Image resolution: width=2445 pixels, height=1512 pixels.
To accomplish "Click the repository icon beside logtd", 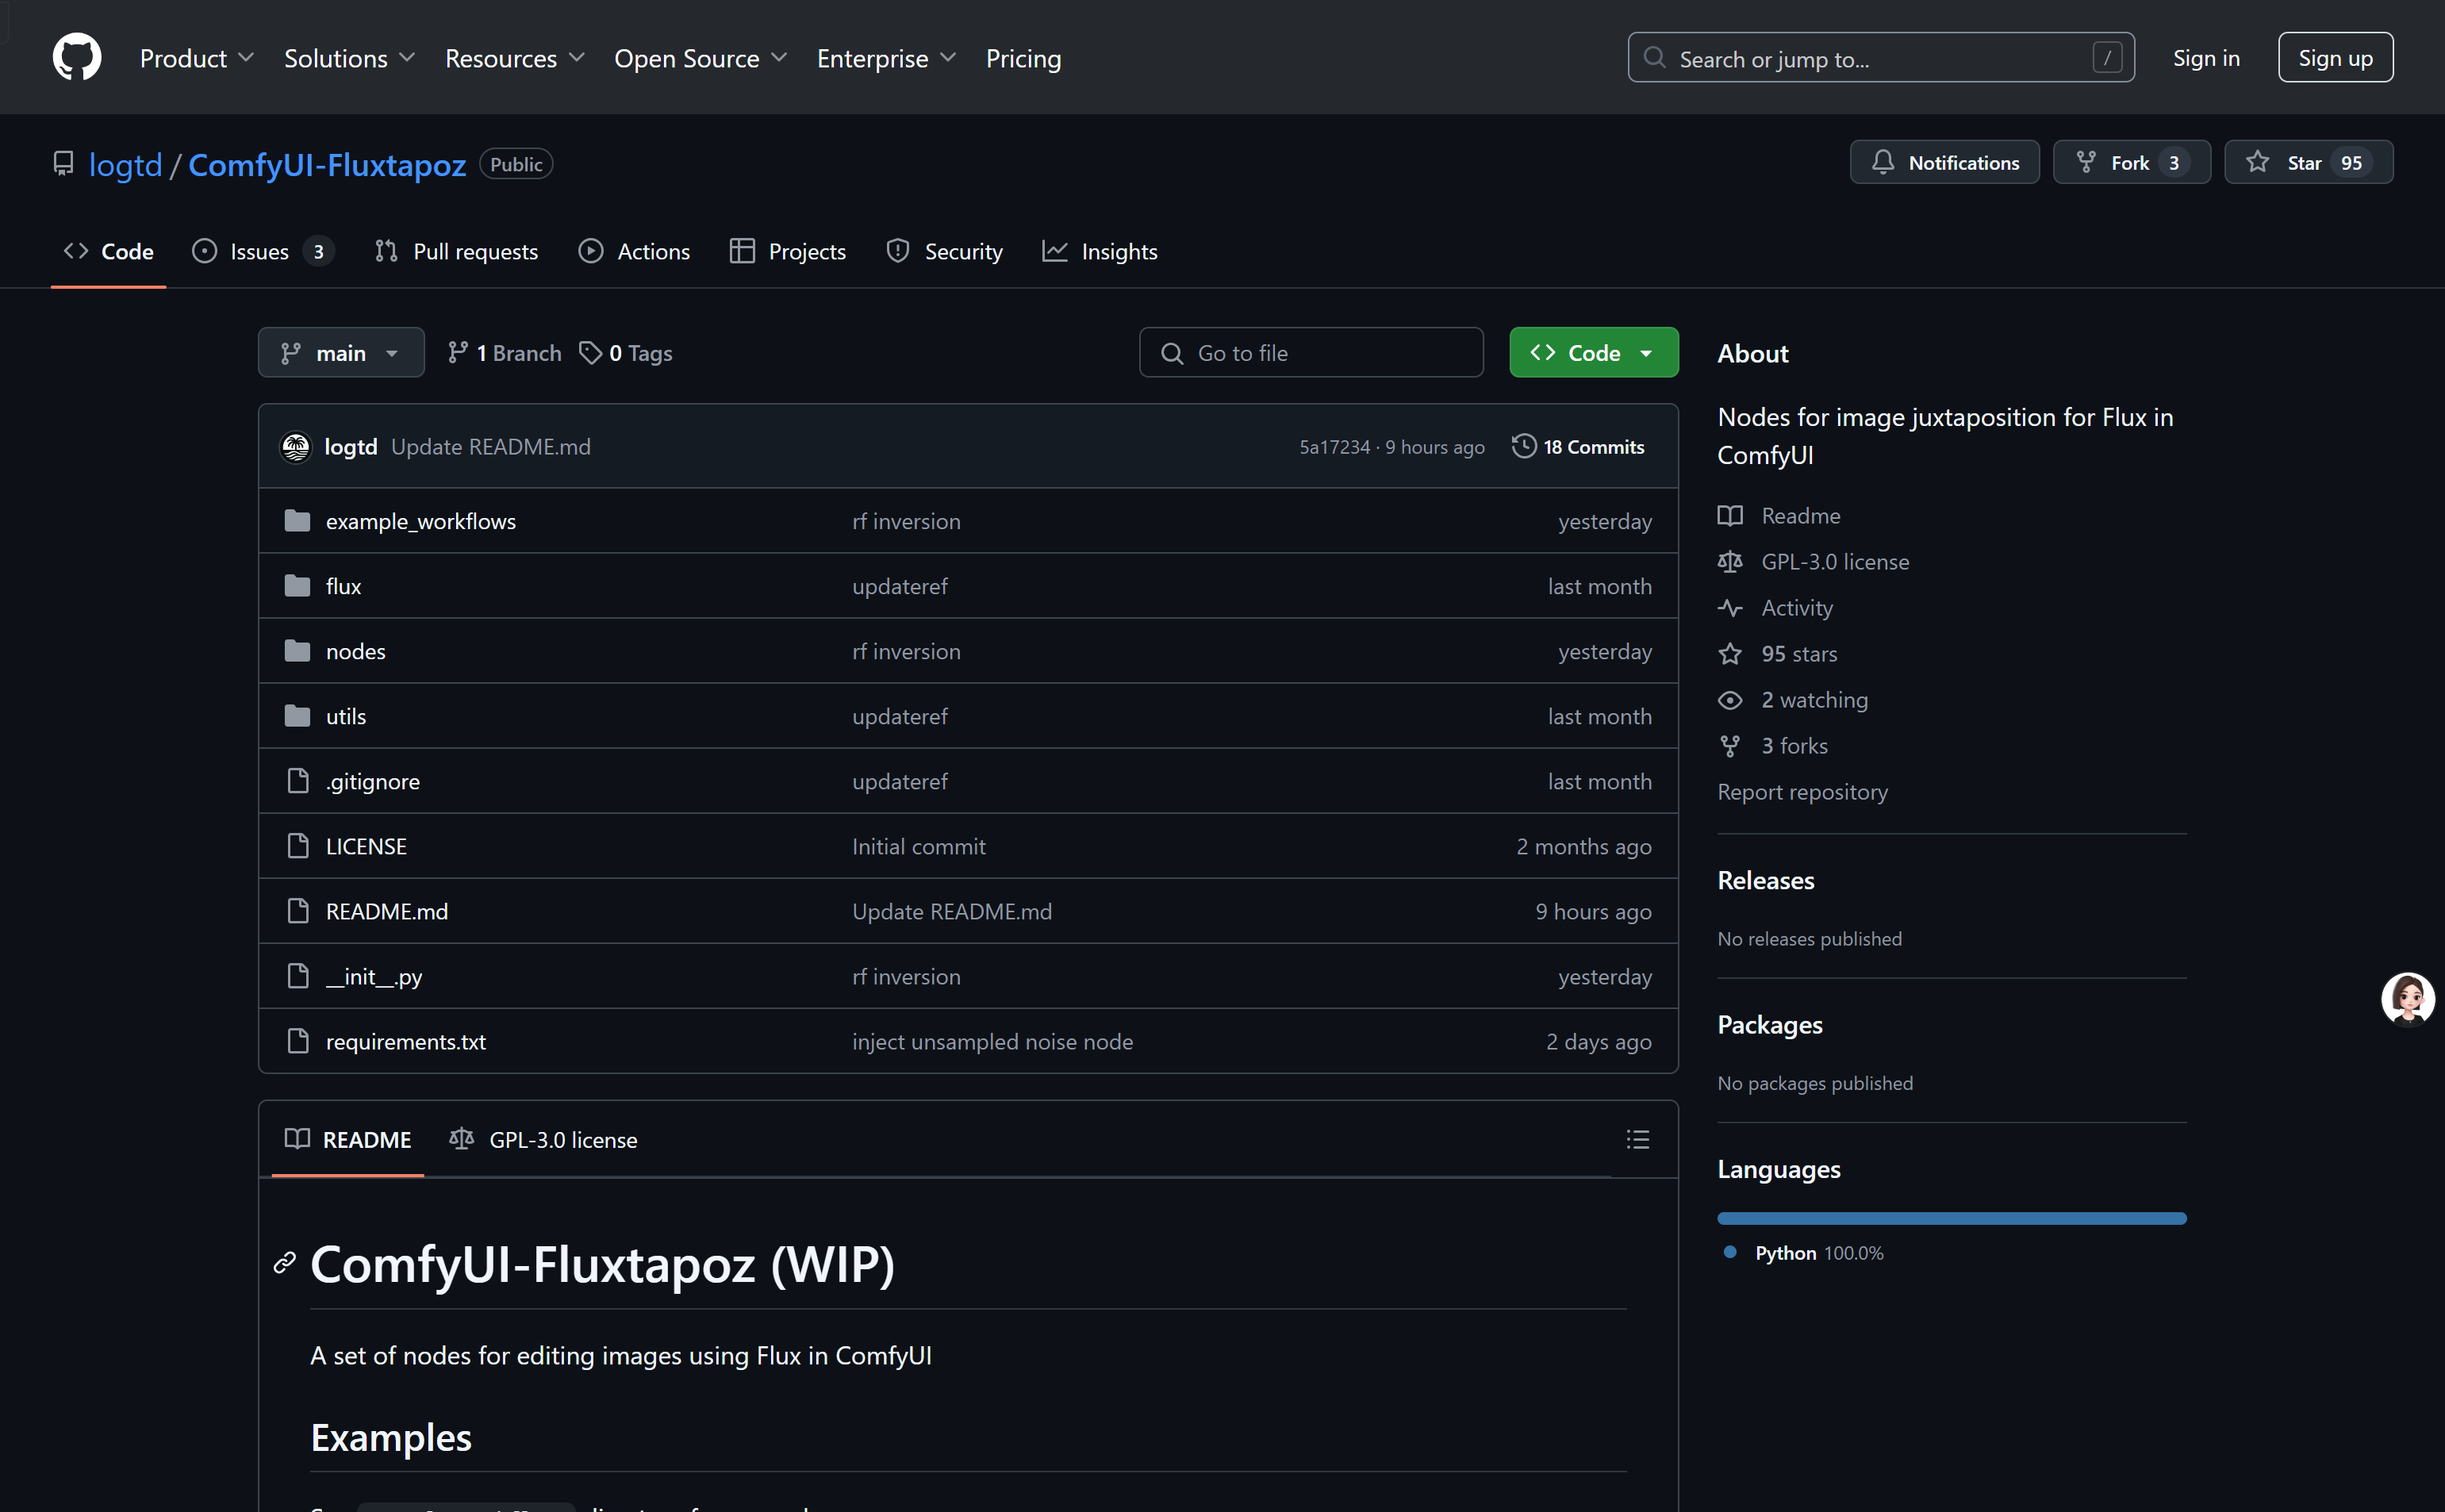I will pyautogui.click(x=64, y=164).
